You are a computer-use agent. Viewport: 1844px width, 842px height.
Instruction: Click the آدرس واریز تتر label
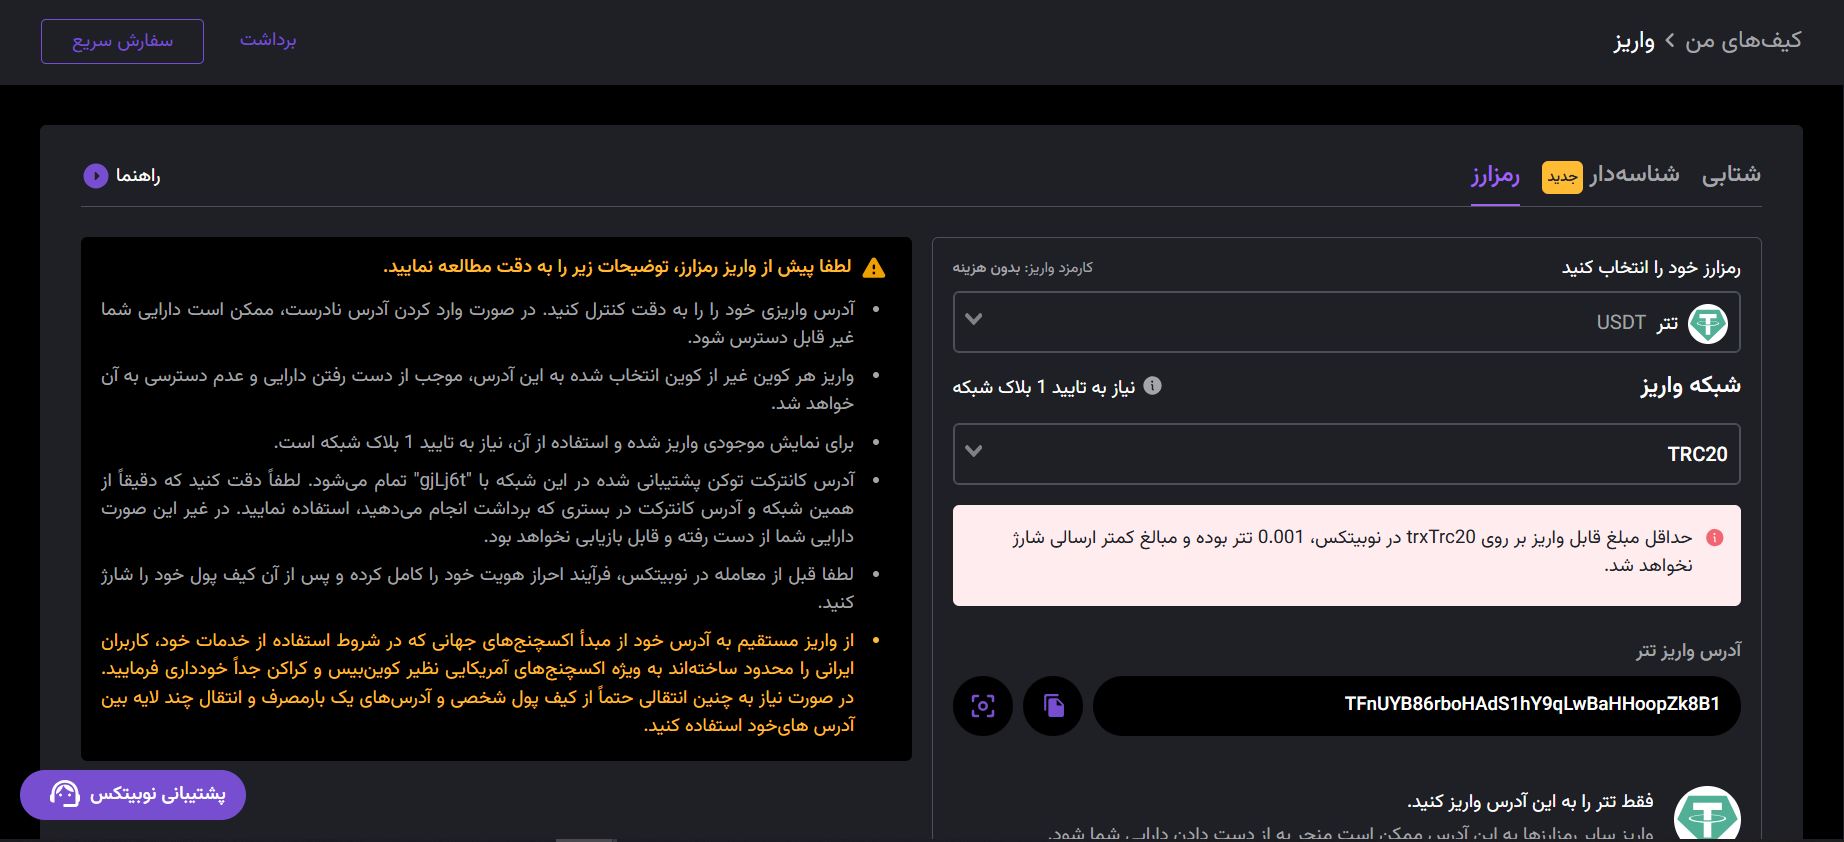(x=1688, y=651)
